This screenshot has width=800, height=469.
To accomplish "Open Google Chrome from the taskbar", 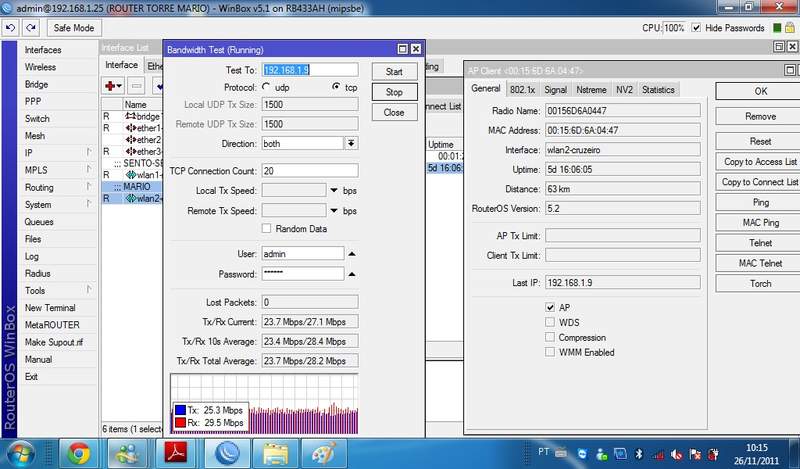I will pos(79,453).
